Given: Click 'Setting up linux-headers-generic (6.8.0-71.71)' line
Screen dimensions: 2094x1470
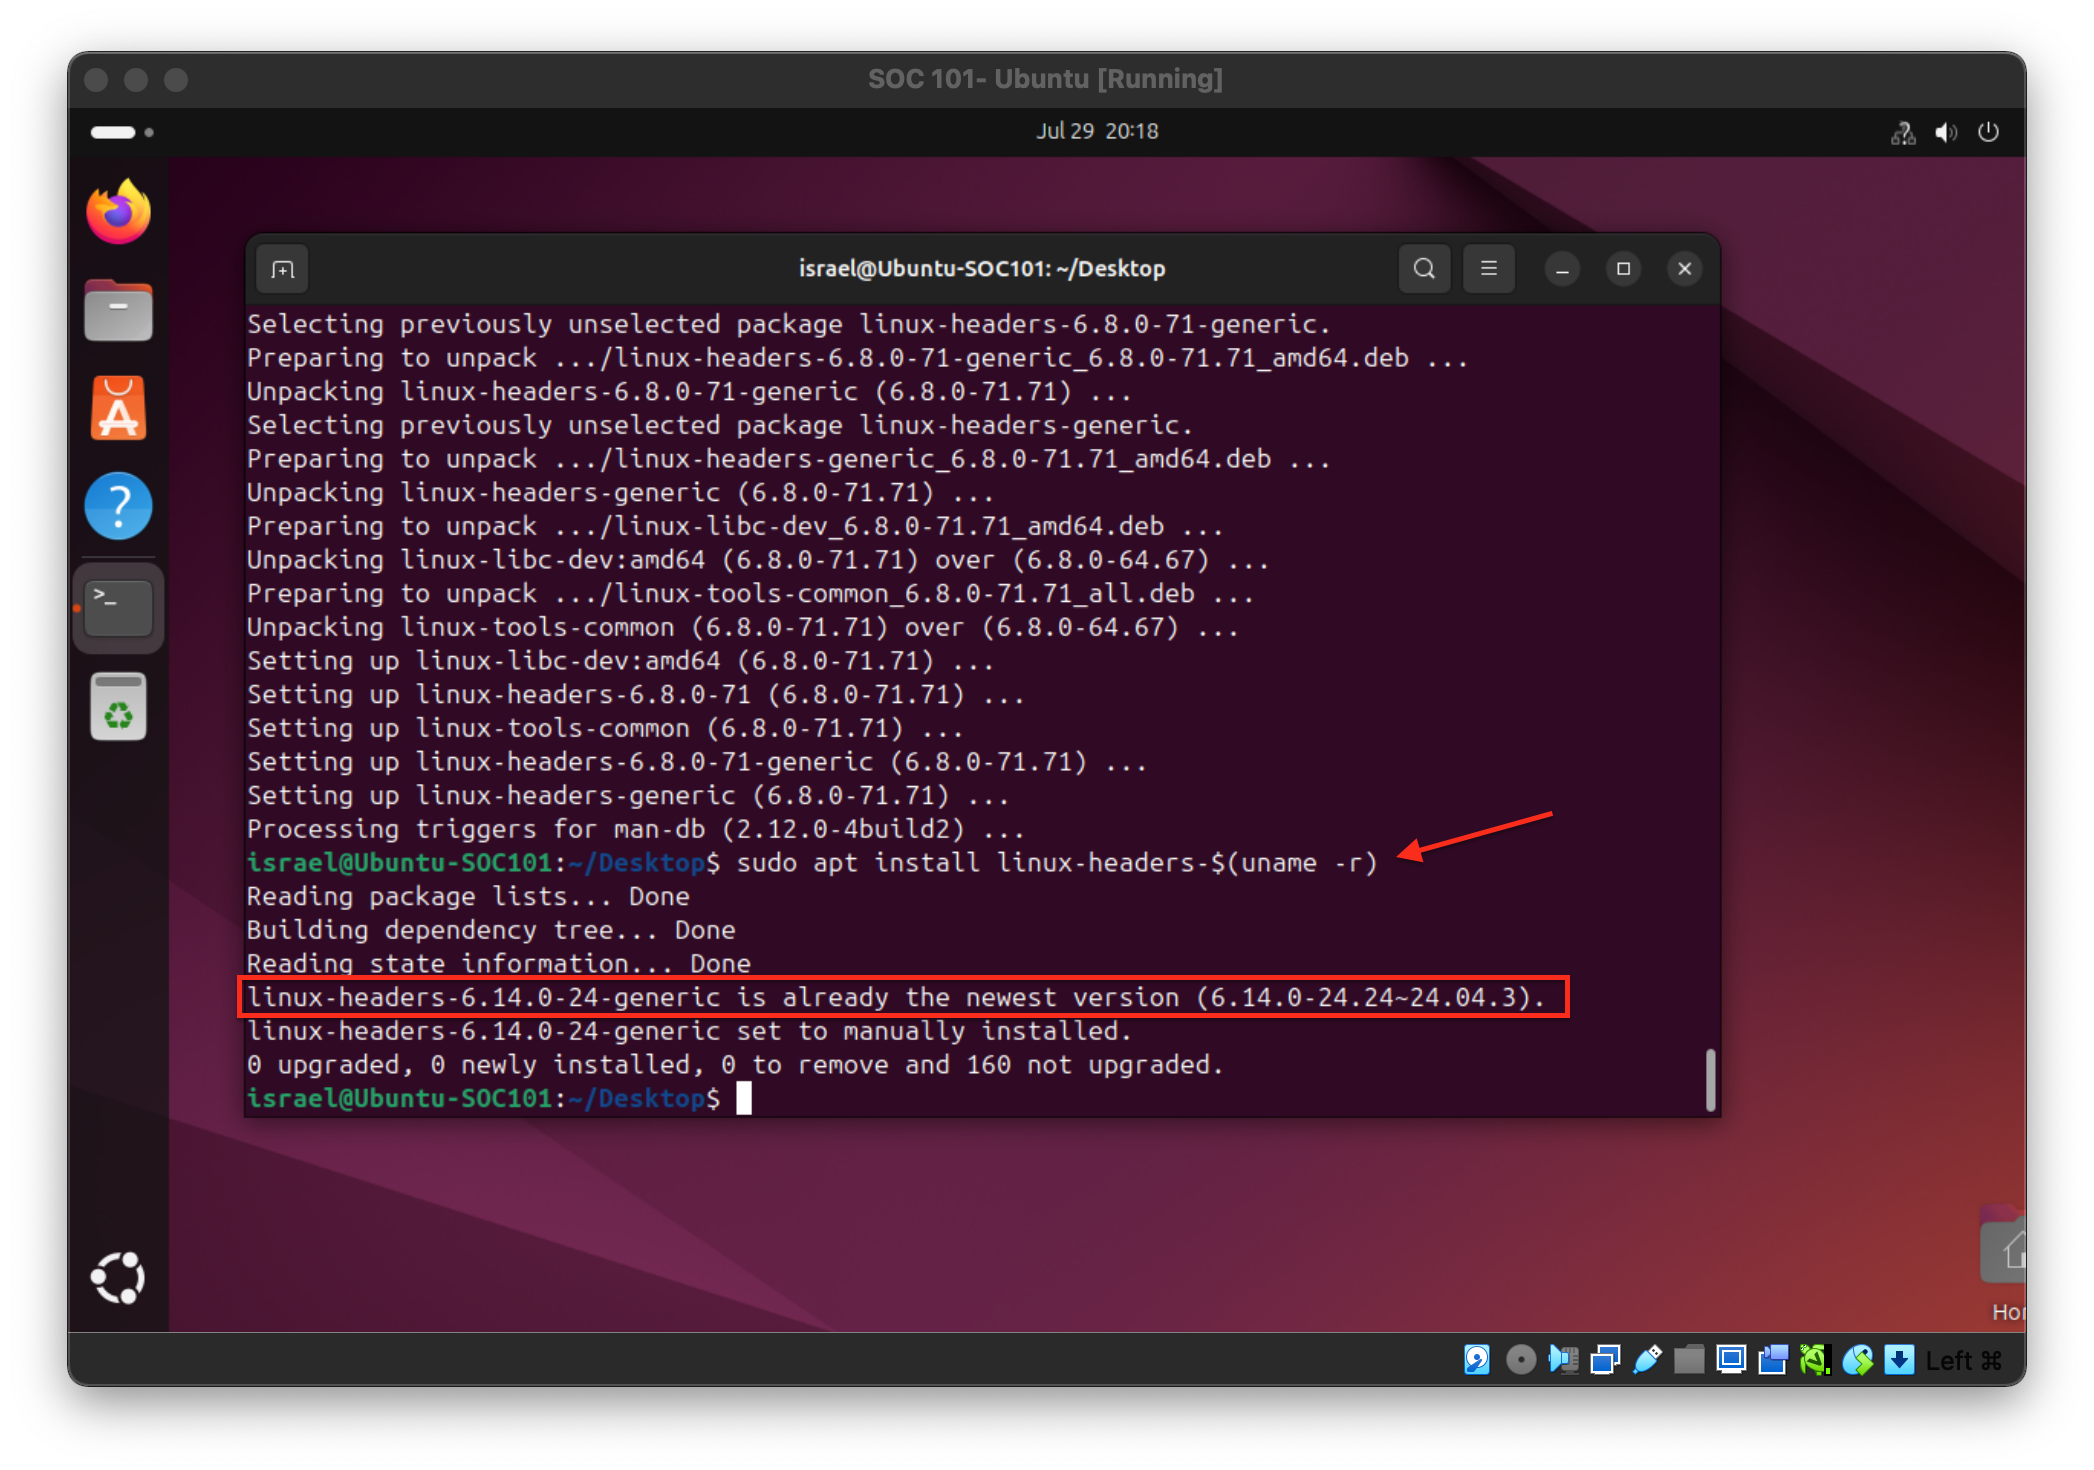Looking at the screenshot, I should point(628,795).
